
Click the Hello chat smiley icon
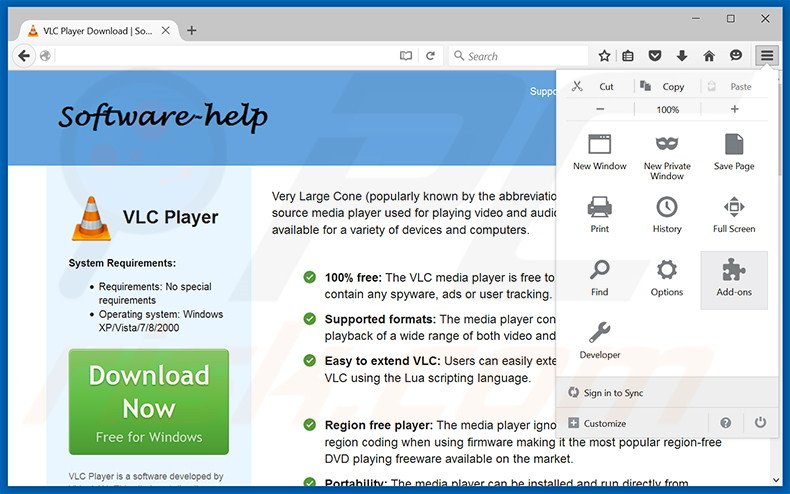pos(736,55)
